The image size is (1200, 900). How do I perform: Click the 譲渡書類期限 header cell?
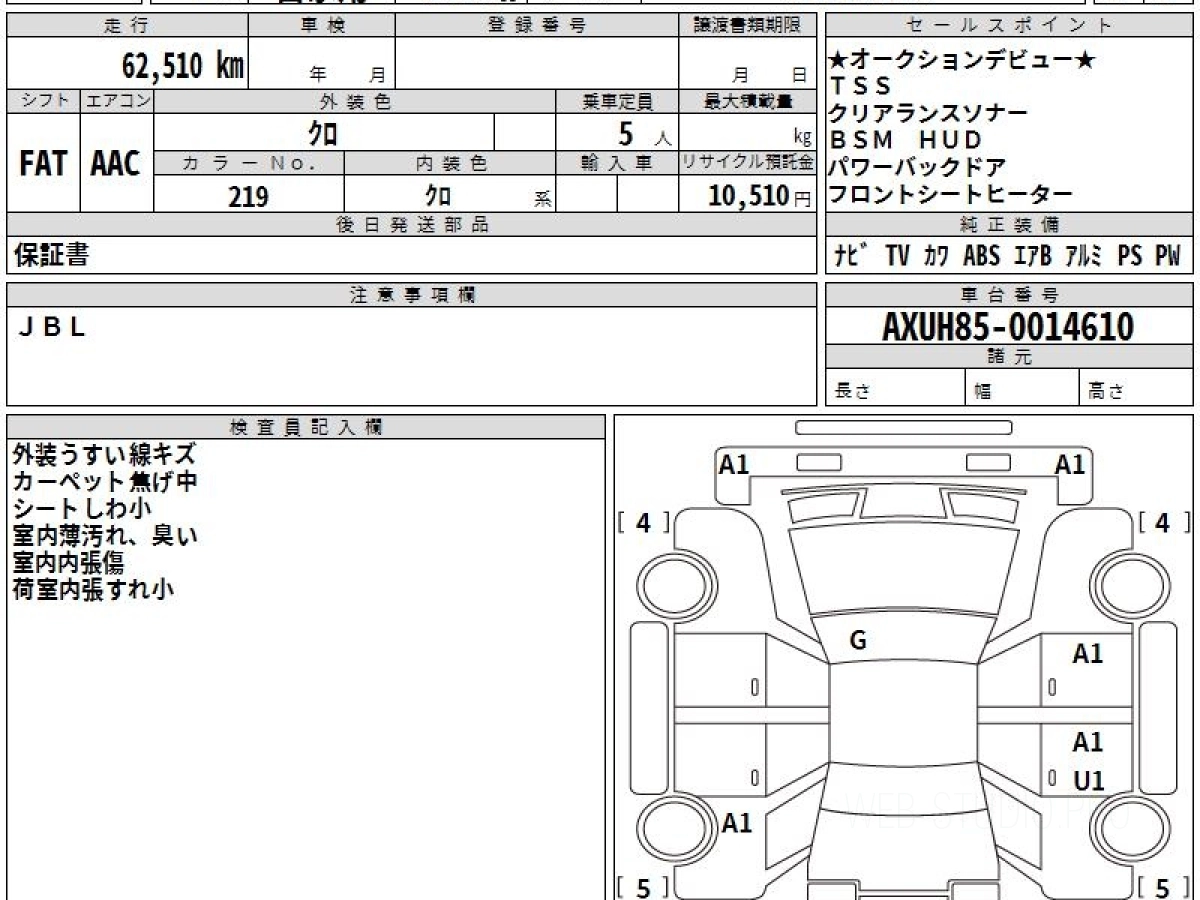click(747, 27)
